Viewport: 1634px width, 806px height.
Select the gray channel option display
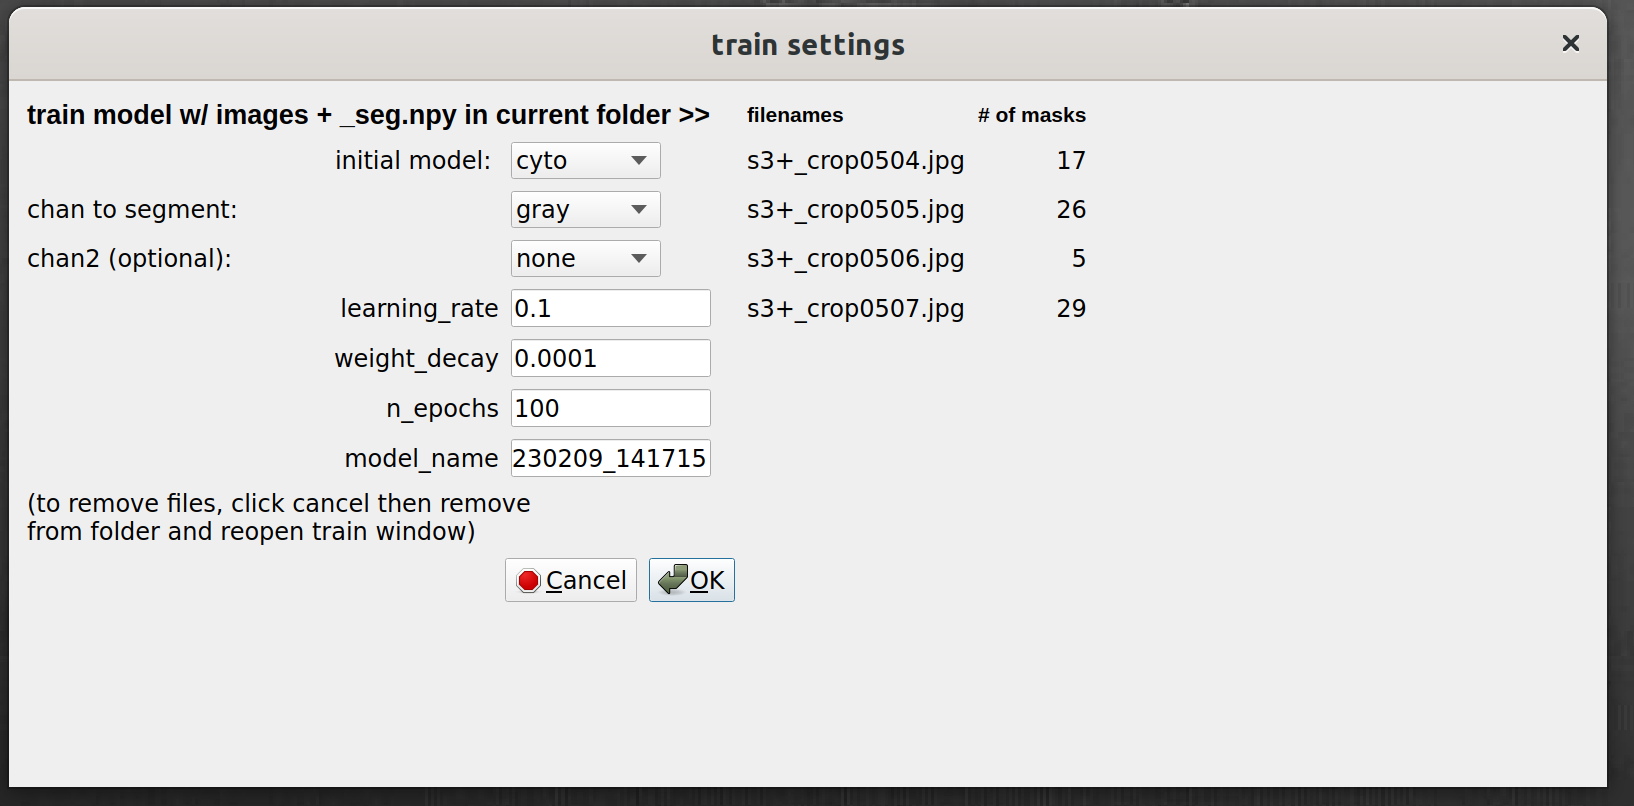click(545, 209)
